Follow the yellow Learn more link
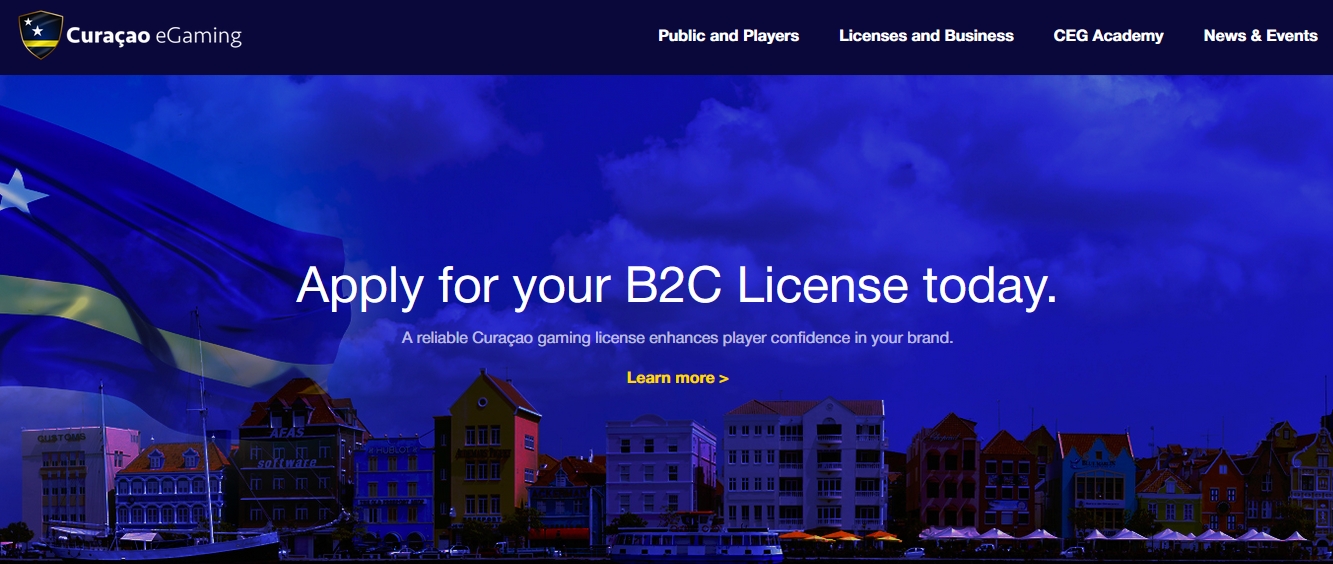1333x564 pixels. point(677,378)
